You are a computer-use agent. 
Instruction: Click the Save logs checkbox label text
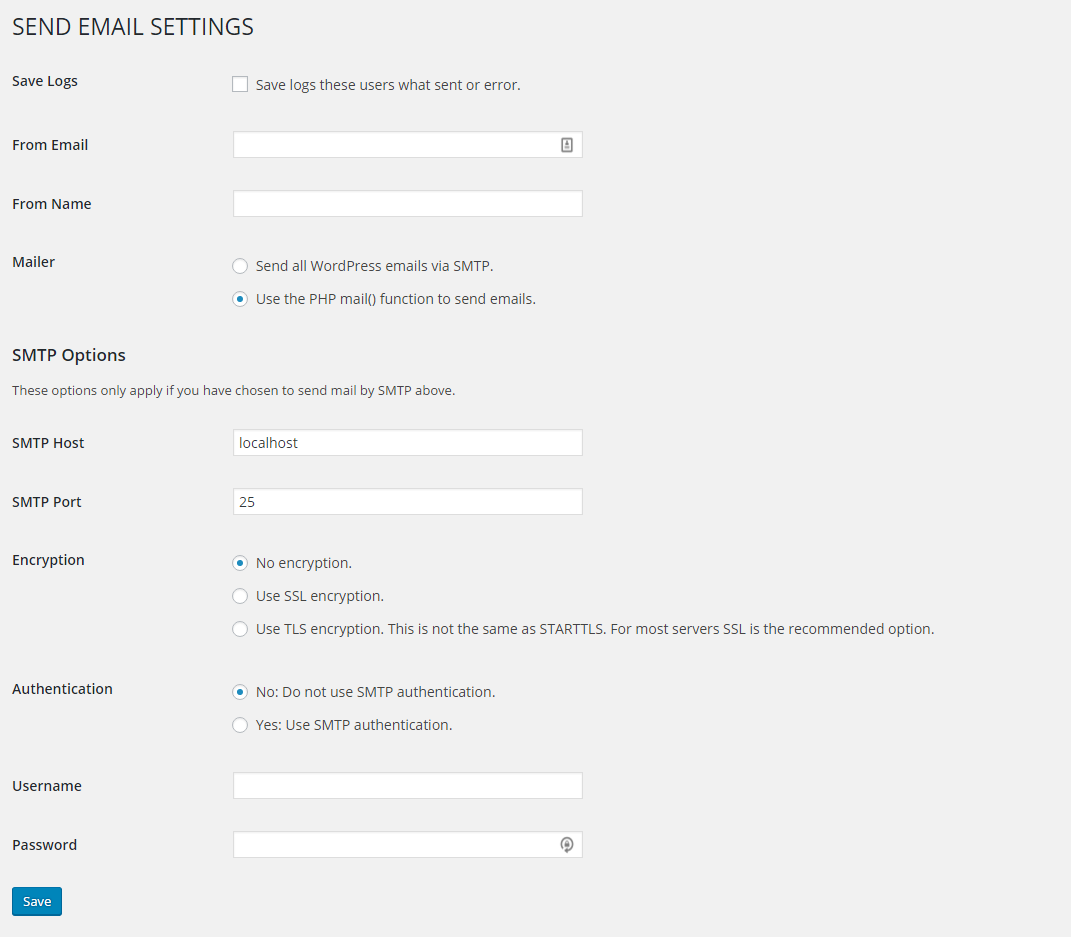(388, 85)
